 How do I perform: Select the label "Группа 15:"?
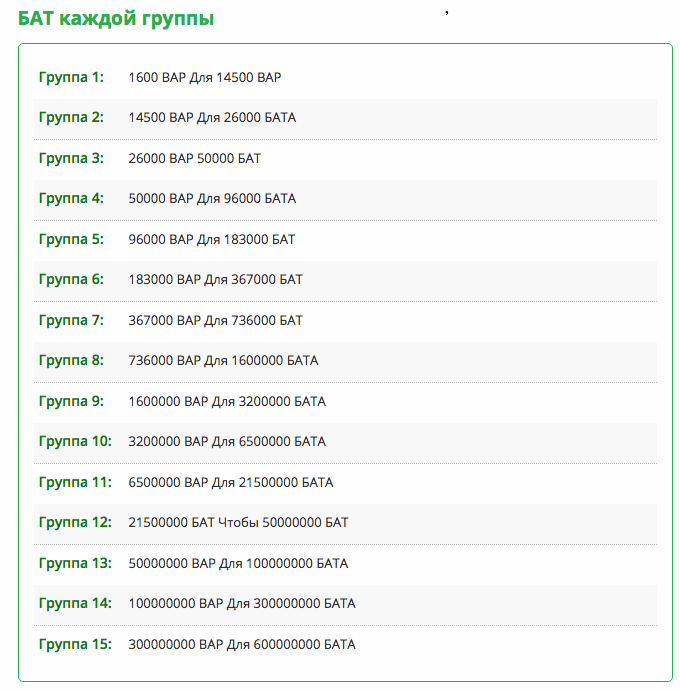pos(75,644)
